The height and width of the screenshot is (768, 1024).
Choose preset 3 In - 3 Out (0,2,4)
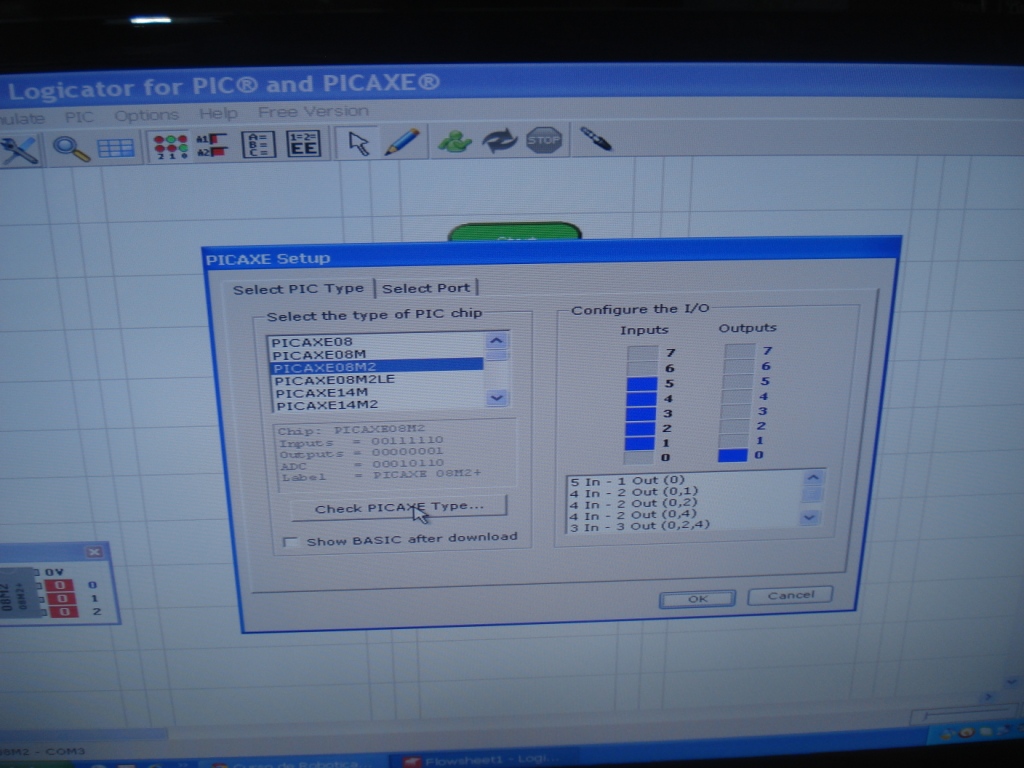pyautogui.click(x=684, y=526)
